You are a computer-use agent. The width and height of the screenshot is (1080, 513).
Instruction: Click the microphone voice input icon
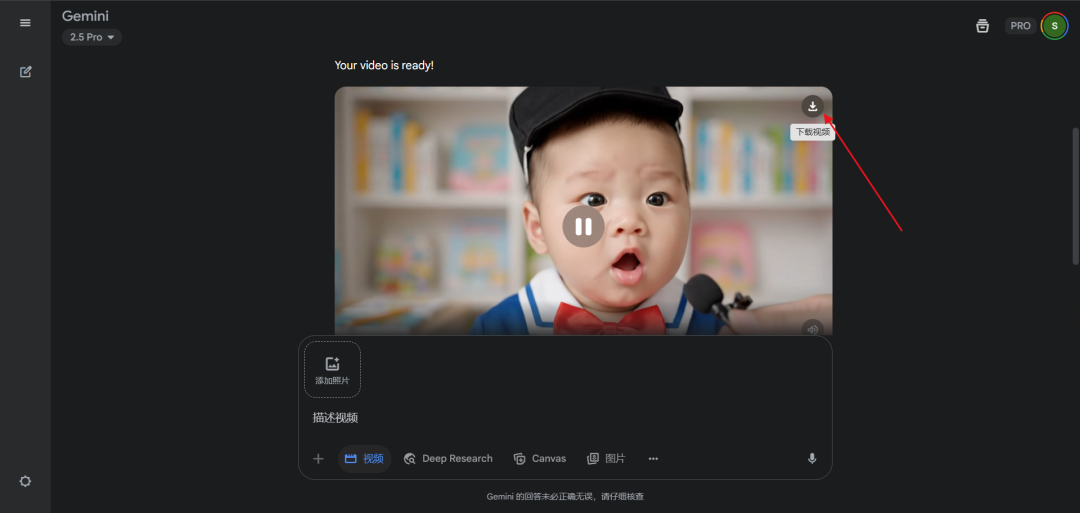coord(812,459)
